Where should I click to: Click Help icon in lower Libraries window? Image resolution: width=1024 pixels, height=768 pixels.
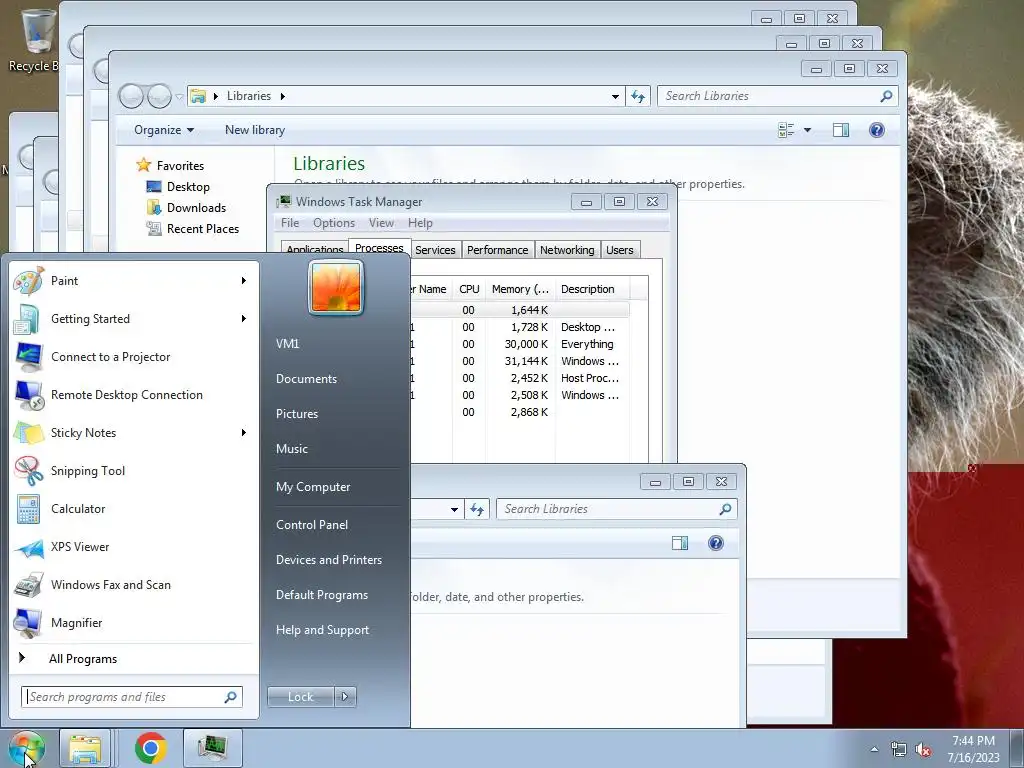(716, 543)
